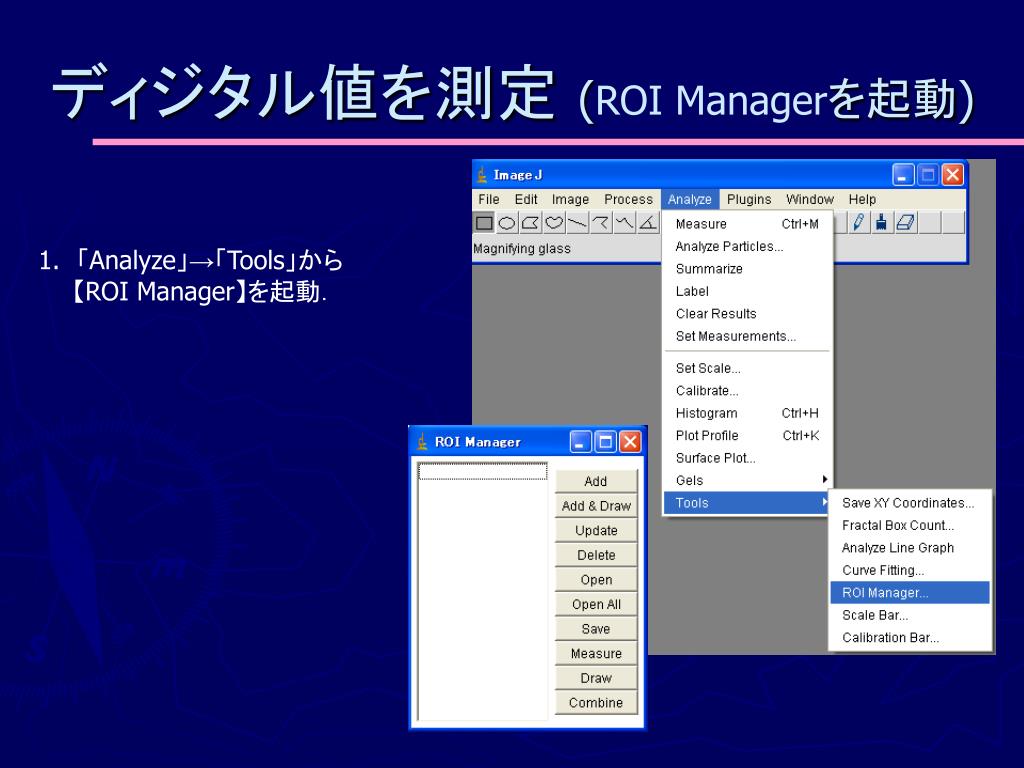
Task: Open the Plugins menu
Action: [749, 199]
